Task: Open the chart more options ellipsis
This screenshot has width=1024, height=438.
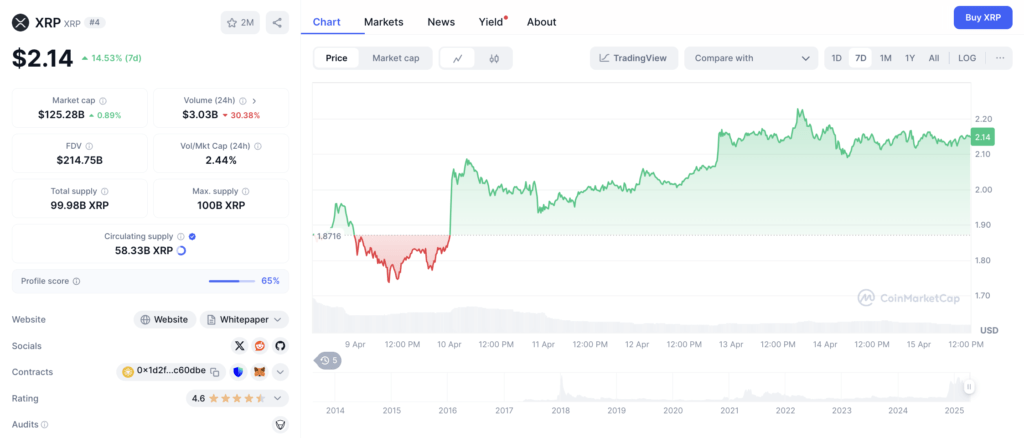Action: [1000, 58]
